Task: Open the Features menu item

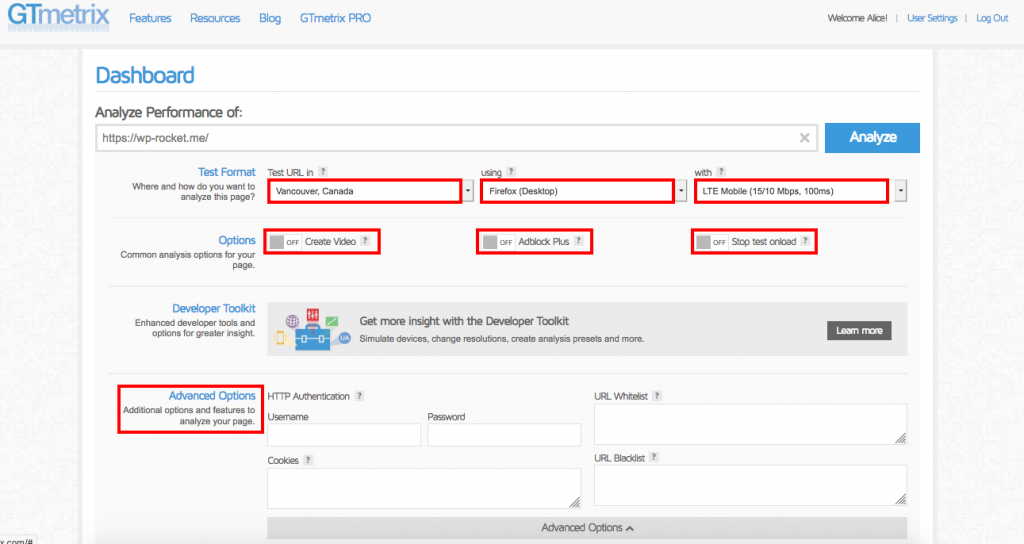Action: 150,18
